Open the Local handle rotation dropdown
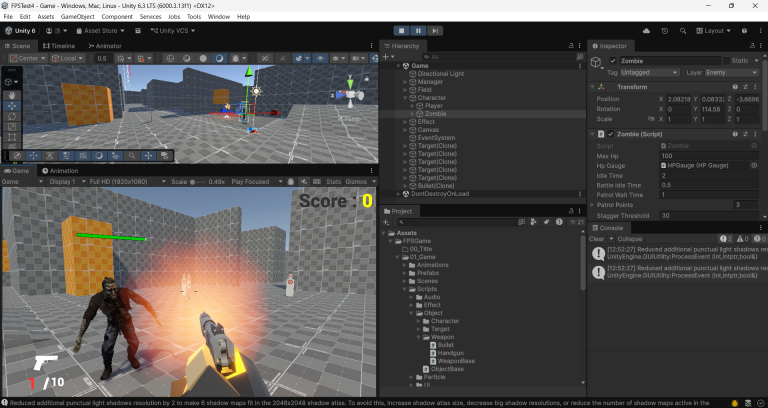Screen dimensions: 768x408 (x=67, y=58)
